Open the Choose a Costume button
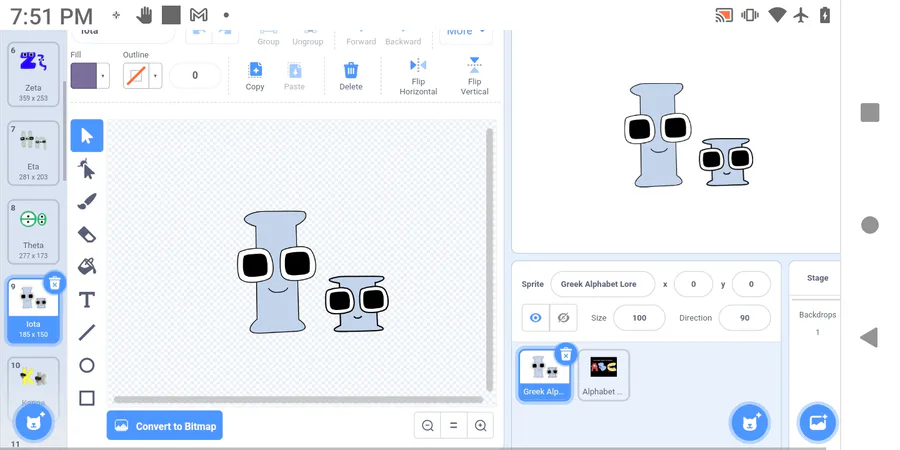The width and height of the screenshot is (900, 450). (x=33, y=423)
